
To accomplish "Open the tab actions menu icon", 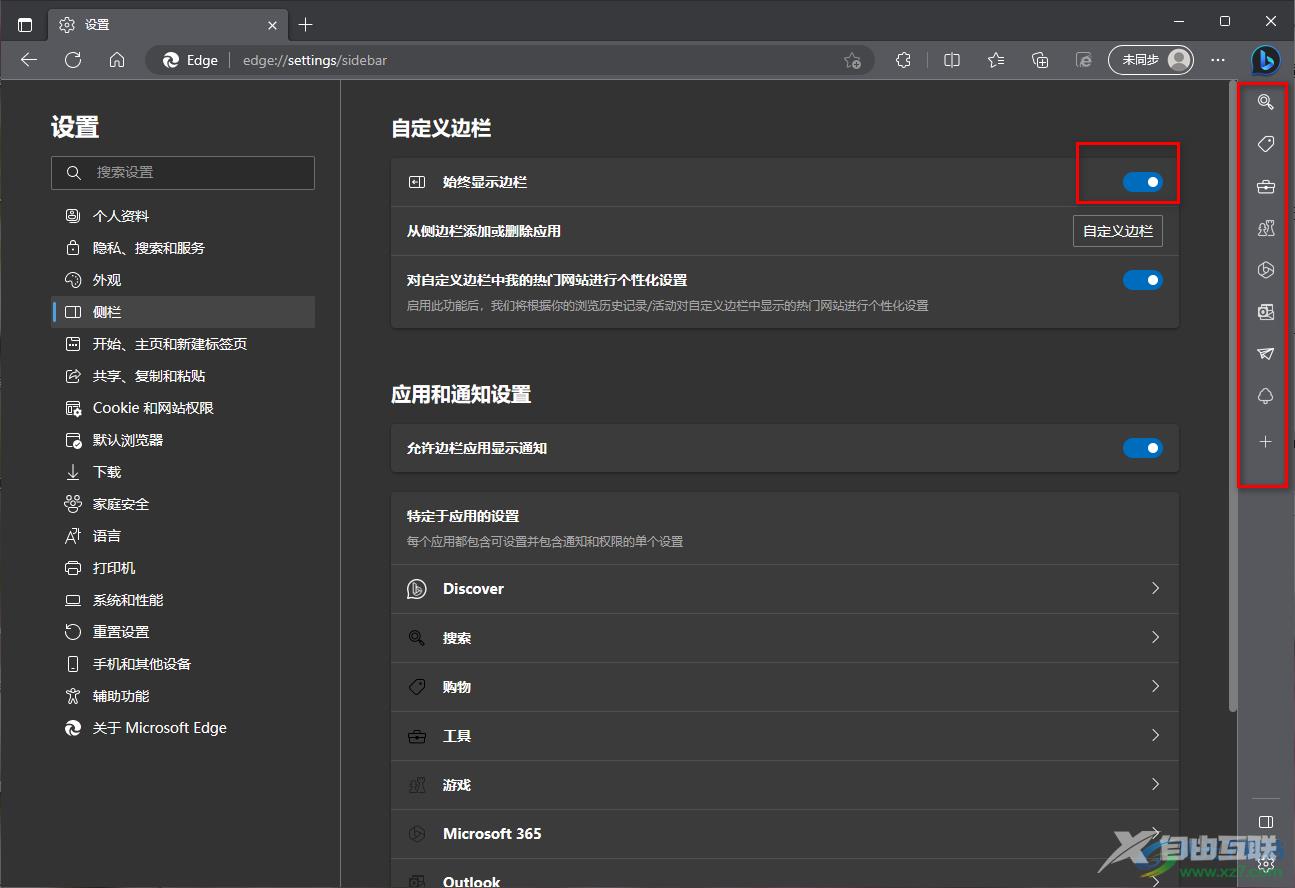I will point(25,24).
